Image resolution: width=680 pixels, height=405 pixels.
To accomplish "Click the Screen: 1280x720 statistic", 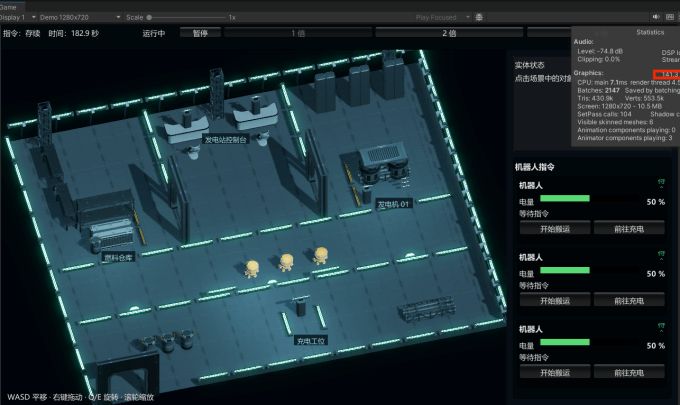I will [x=620, y=106].
